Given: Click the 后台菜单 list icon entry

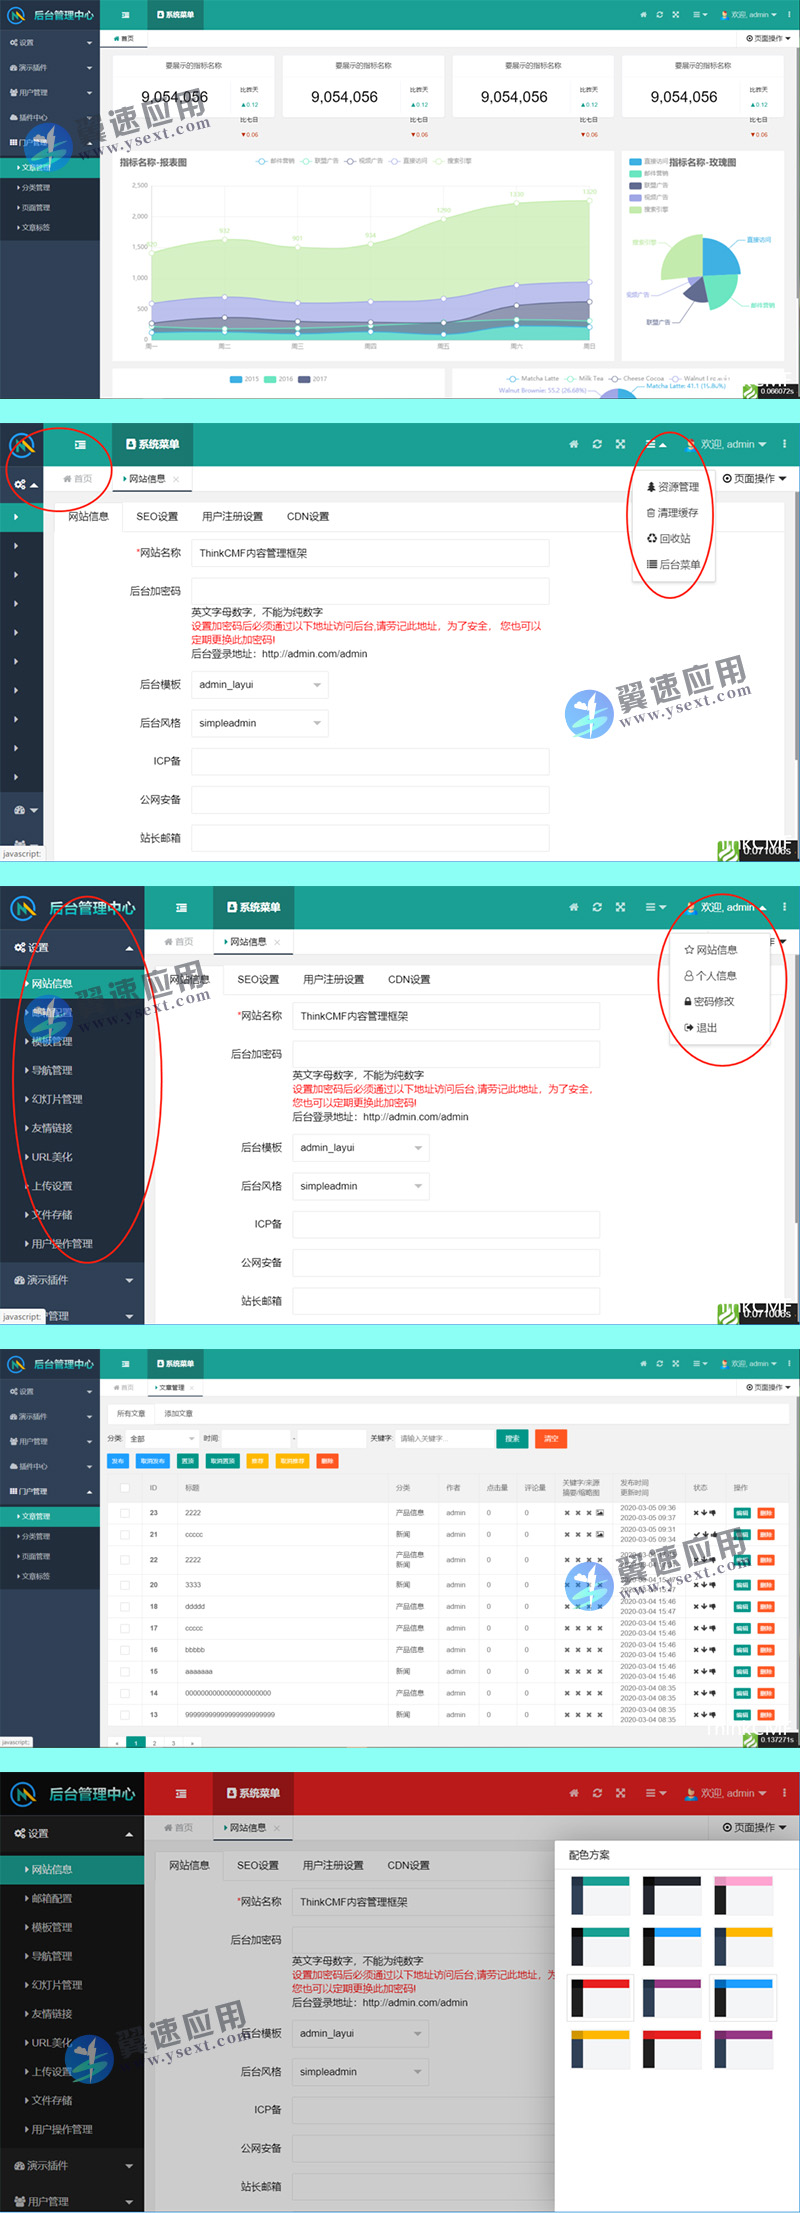Looking at the screenshot, I should 673,564.
